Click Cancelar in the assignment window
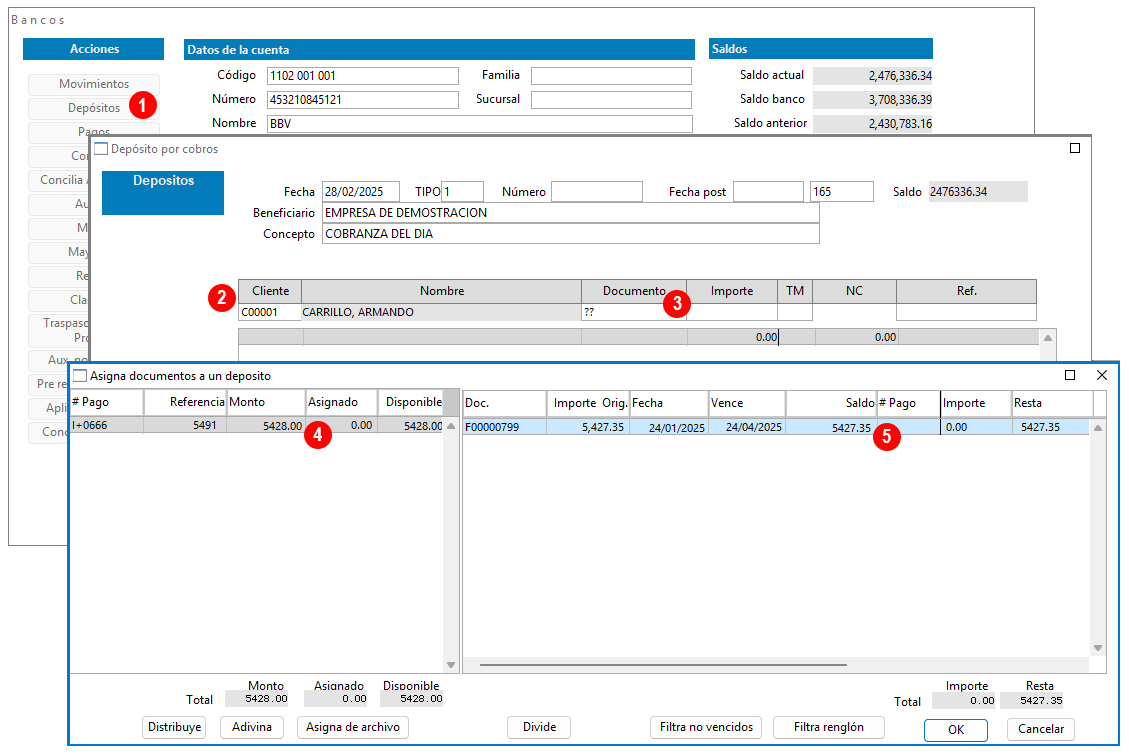 point(1040,729)
